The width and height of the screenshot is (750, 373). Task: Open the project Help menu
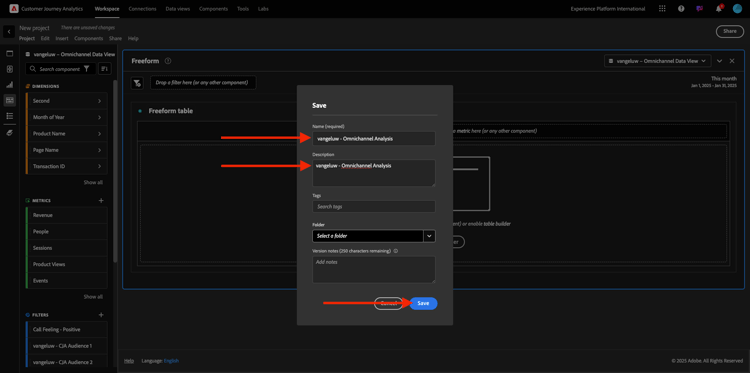(133, 38)
